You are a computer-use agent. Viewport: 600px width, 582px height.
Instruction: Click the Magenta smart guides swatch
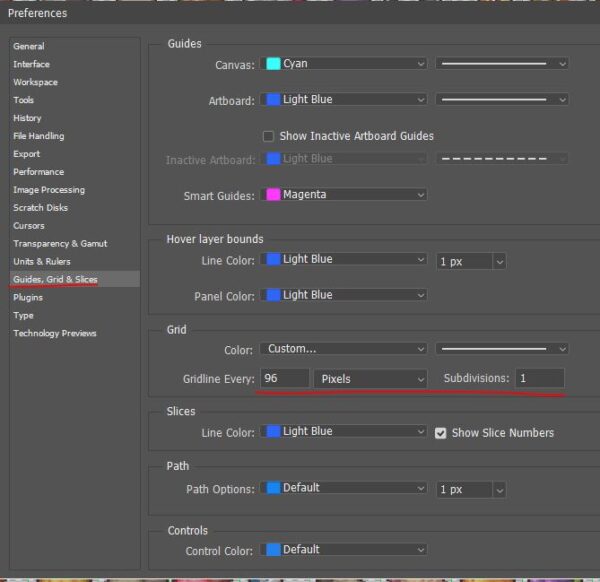pos(273,195)
